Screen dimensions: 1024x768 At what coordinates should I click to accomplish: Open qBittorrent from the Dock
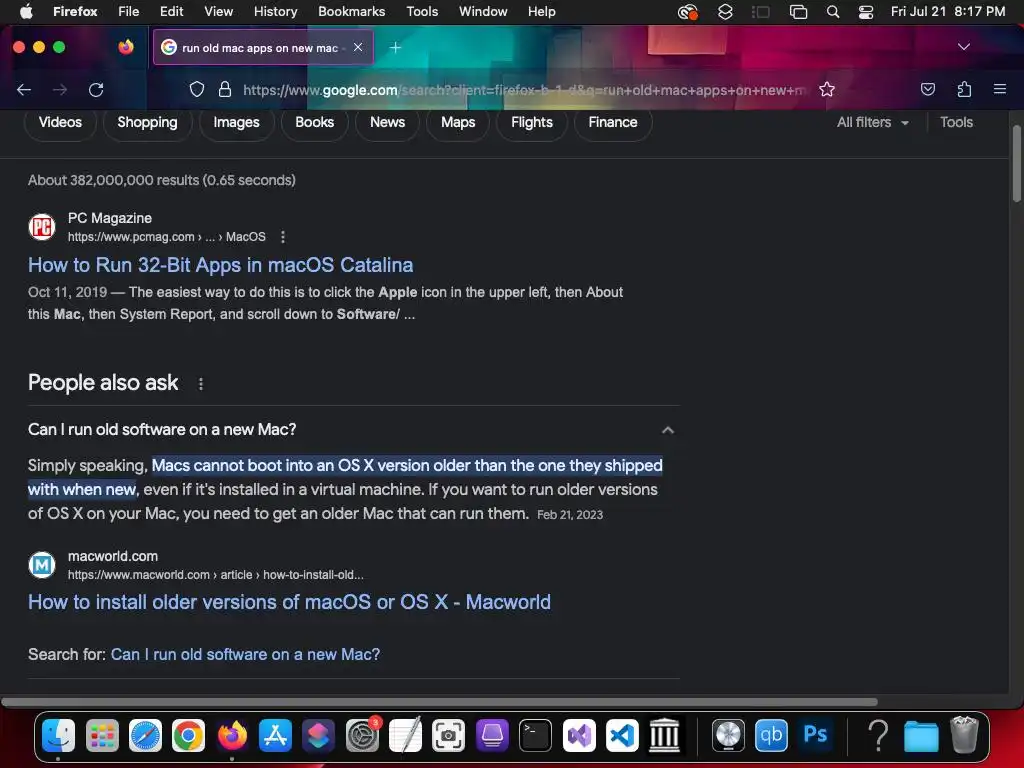(771, 735)
